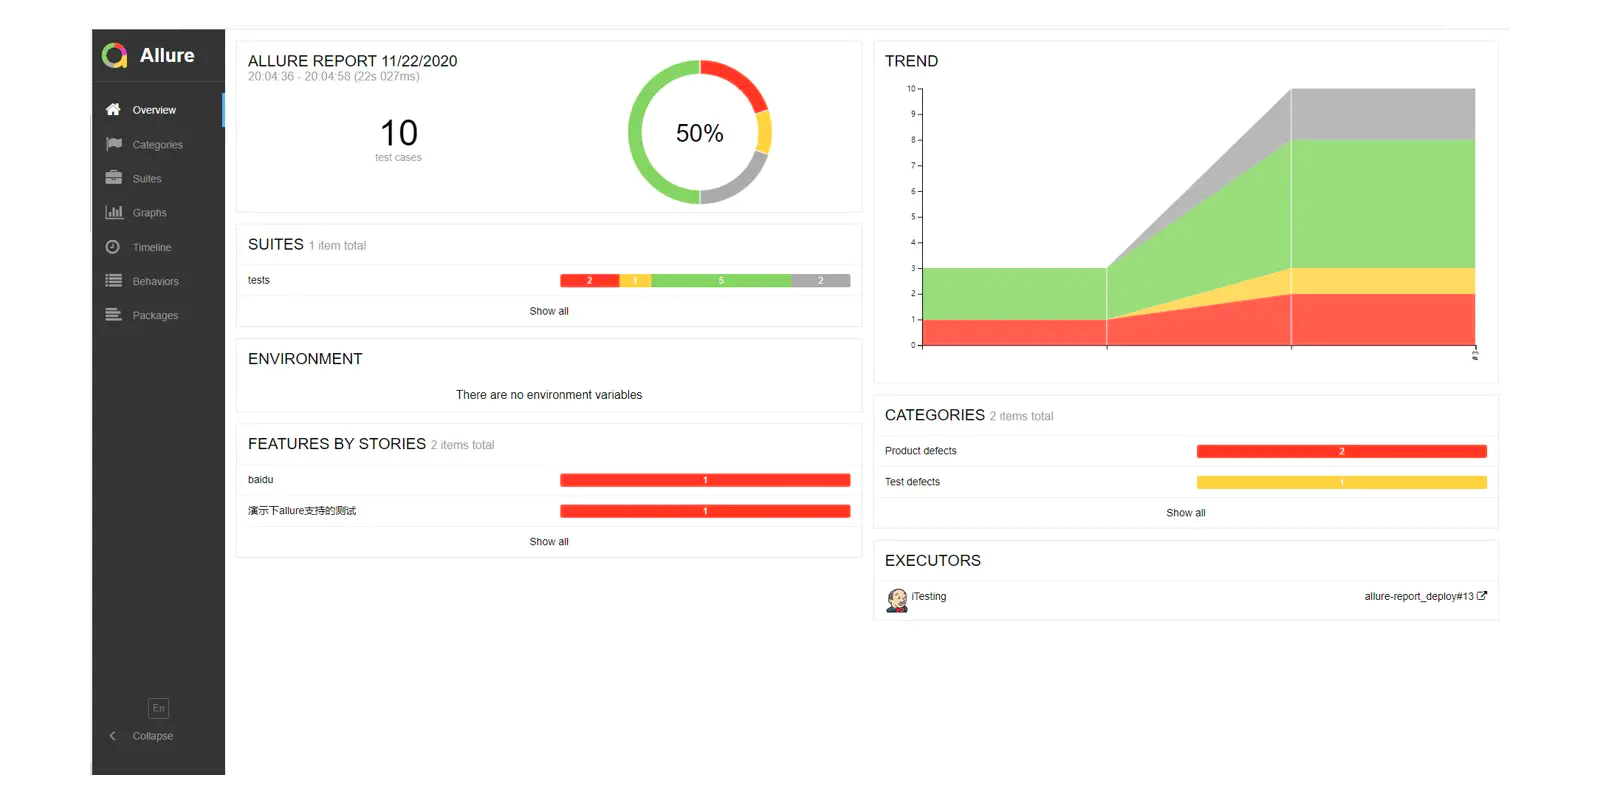This screenshot has height=793, width=1600.
Task: Click the Behaviors list icon
Action: tap(113, 281)
